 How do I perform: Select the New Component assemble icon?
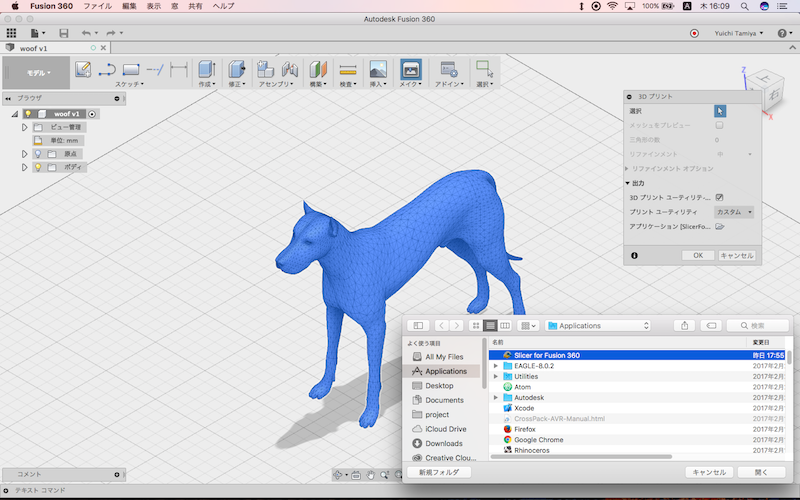point(265,69)
